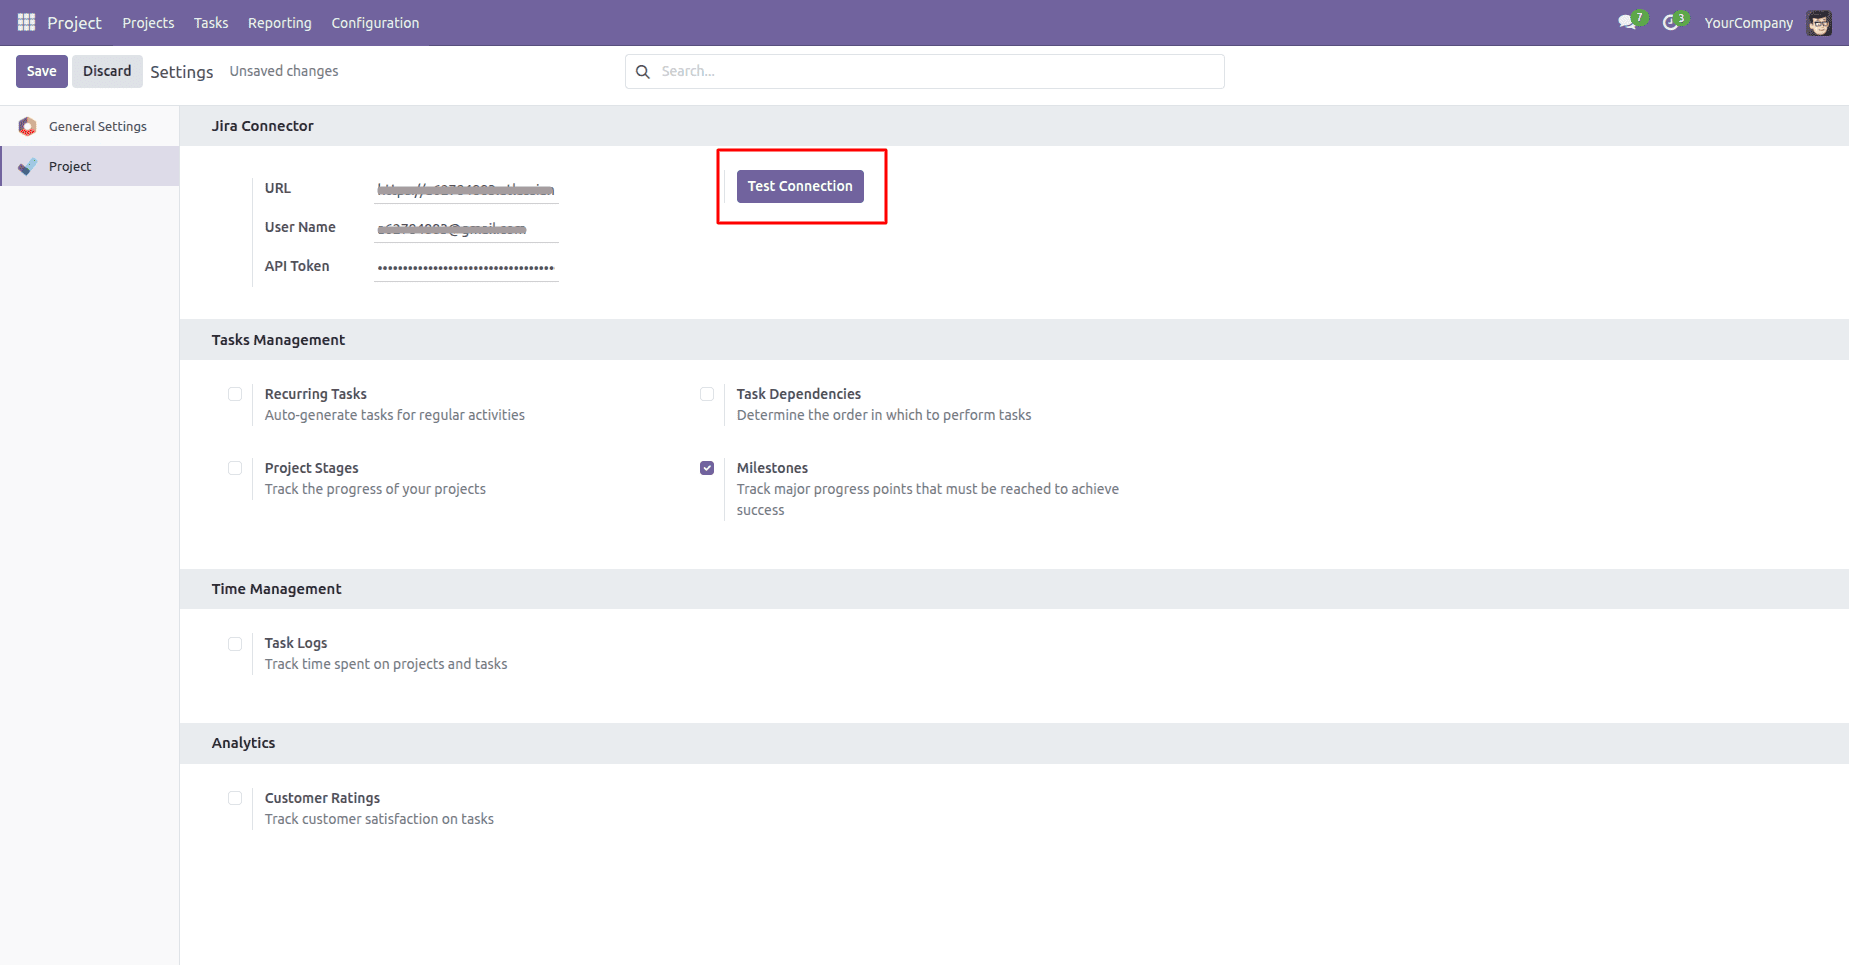Uncheck the Milestones checkbox
The height and width of the screenshot is (965, 1849).
click(707, 468)
